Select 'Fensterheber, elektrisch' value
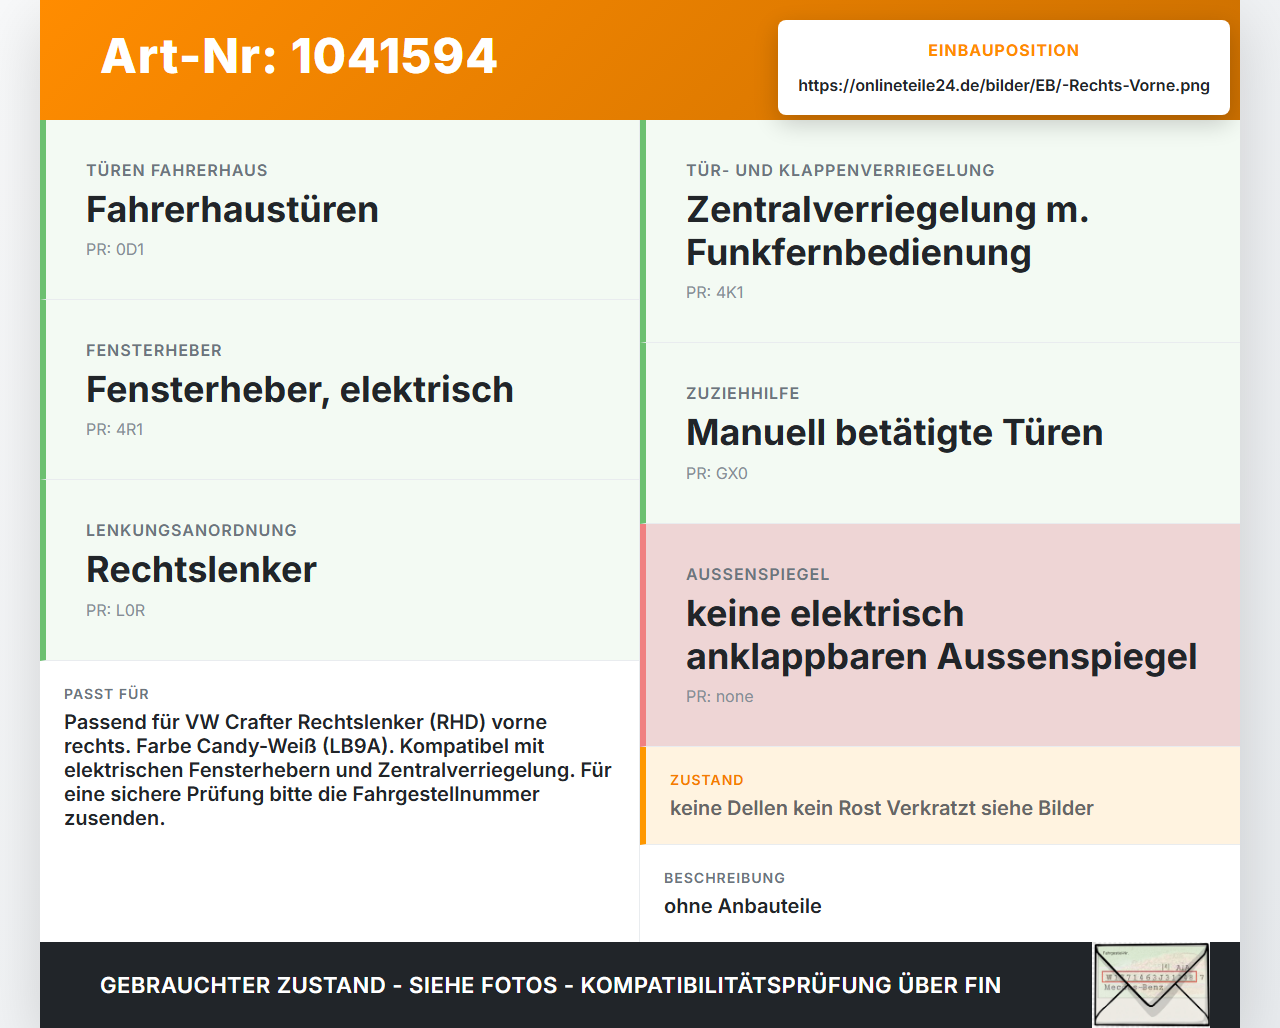This screenshot has width=1280, height=1028. pos(300,389)
